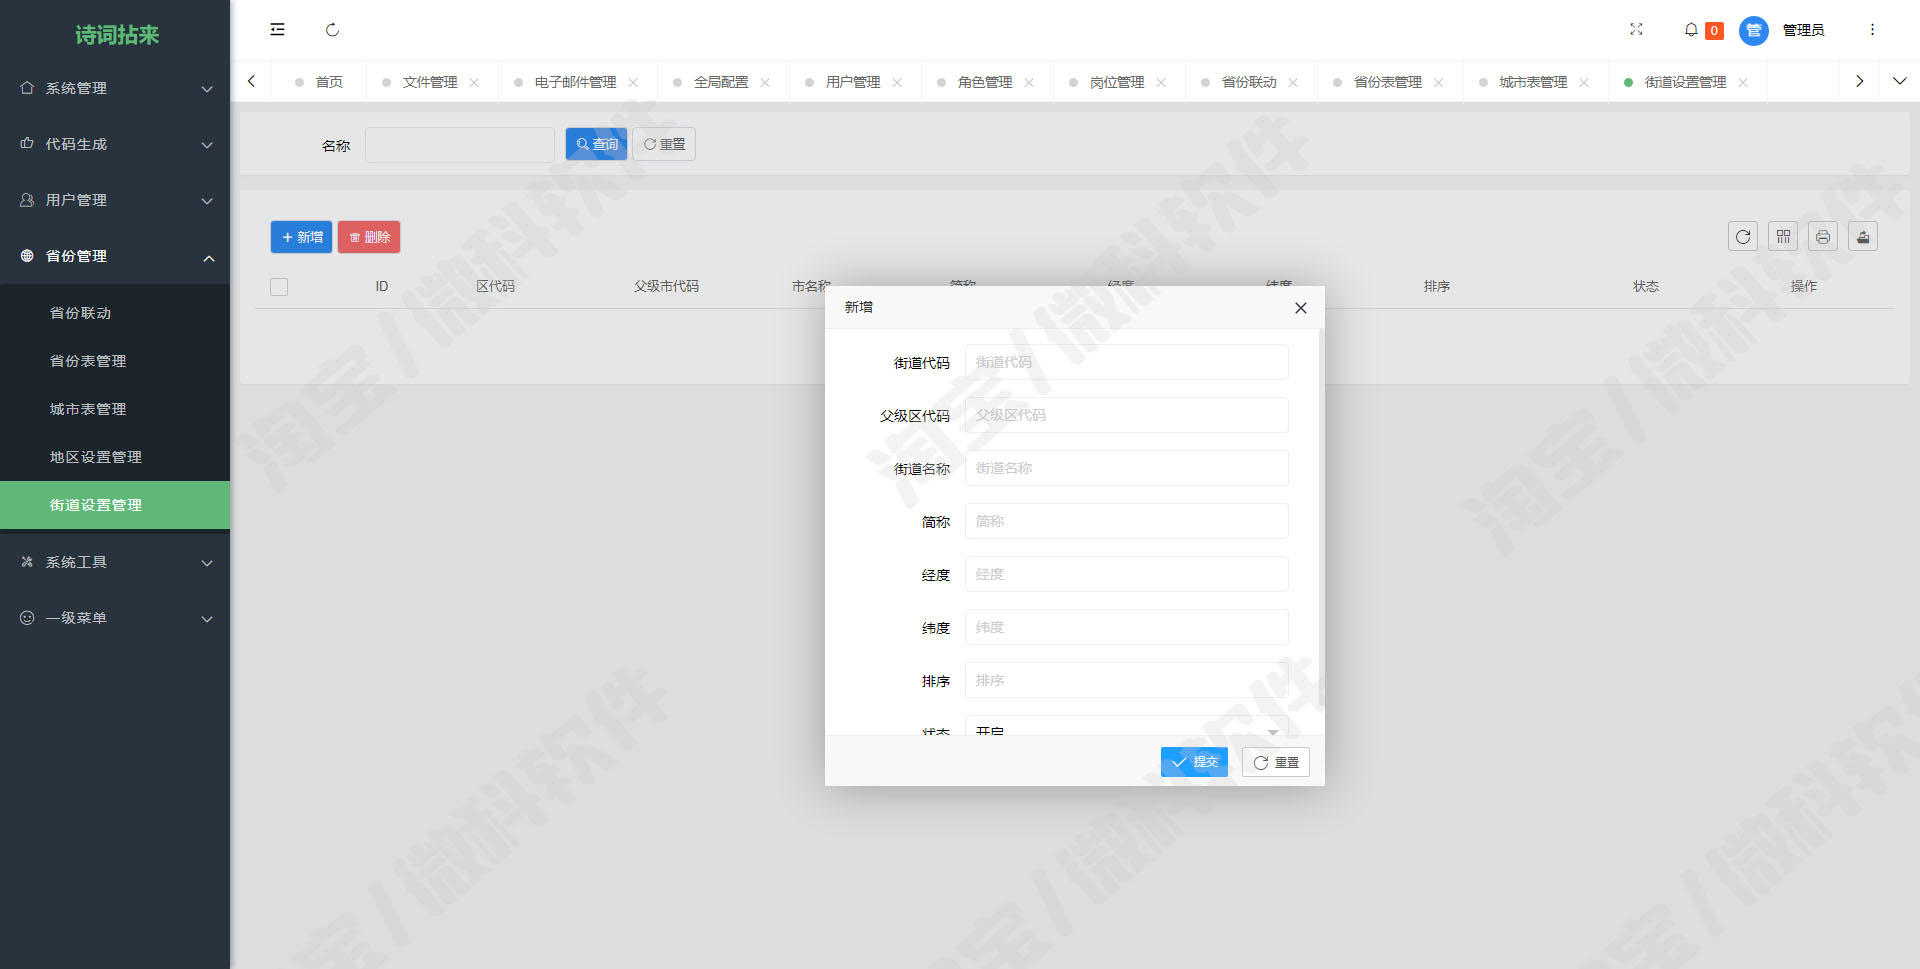The height and width of the screenshot is (969, 1920).
Task: Close the 文件管理 tab
Action: coord(474,83)
